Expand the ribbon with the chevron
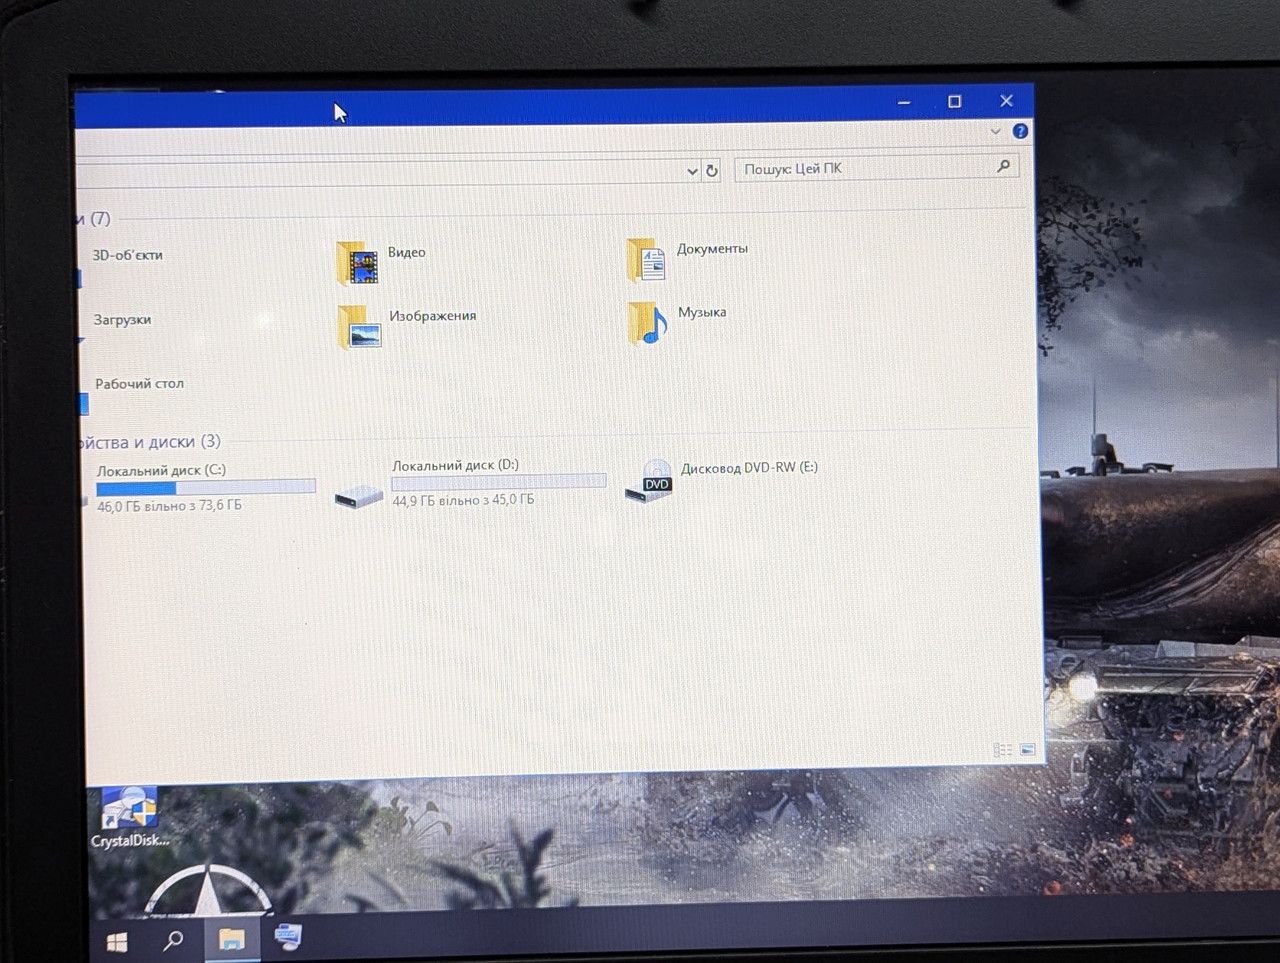 click(x=995, y=131)
